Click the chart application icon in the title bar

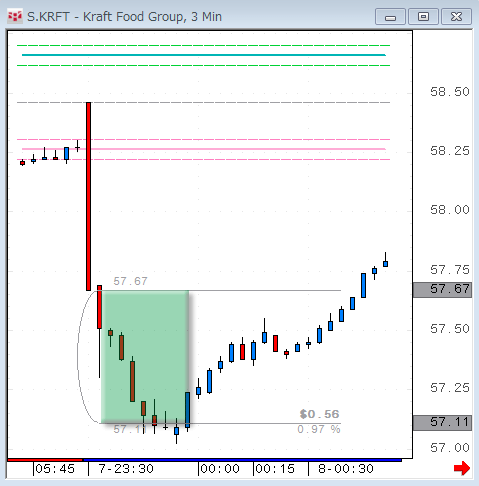pos(15,16)
